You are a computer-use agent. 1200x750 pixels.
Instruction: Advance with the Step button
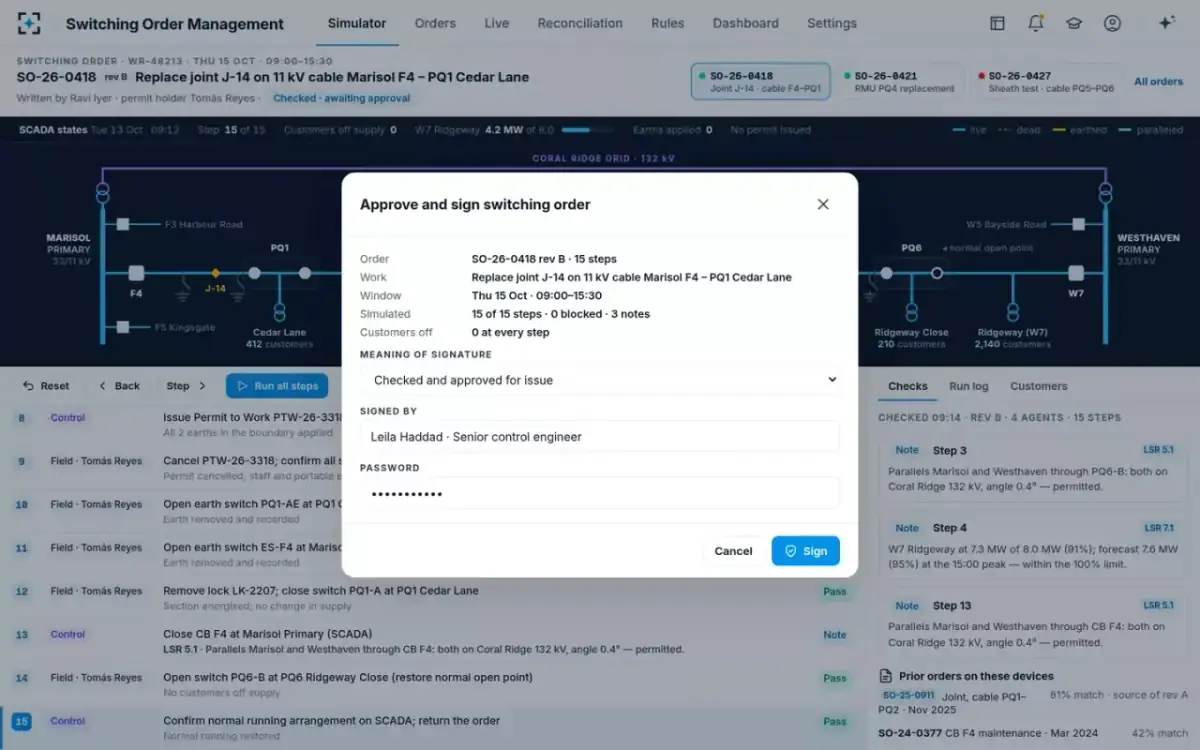click(187, 386)
